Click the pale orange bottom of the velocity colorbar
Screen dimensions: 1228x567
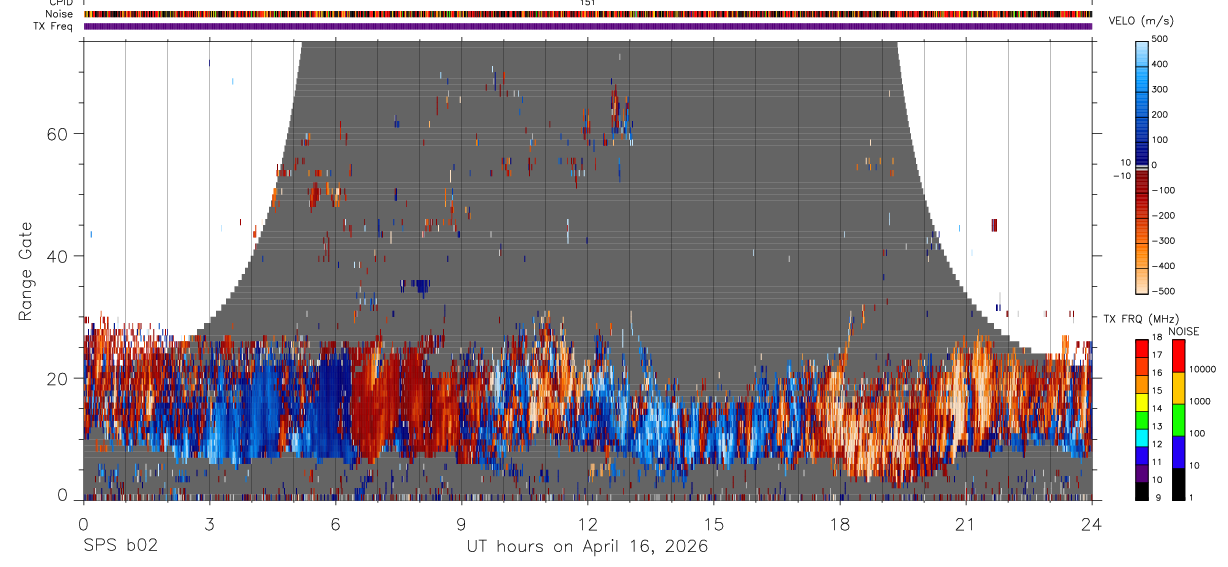point(1142,280)
